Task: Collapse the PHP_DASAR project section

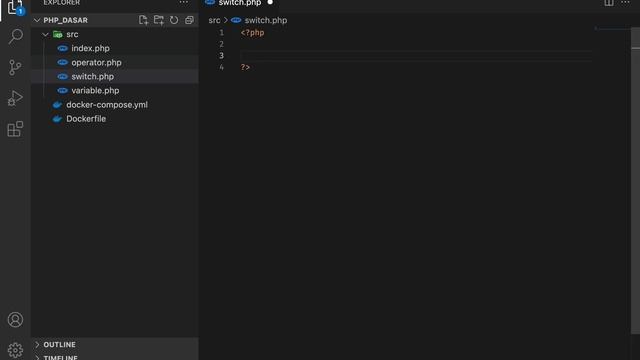Action: (x=37, y=20)
